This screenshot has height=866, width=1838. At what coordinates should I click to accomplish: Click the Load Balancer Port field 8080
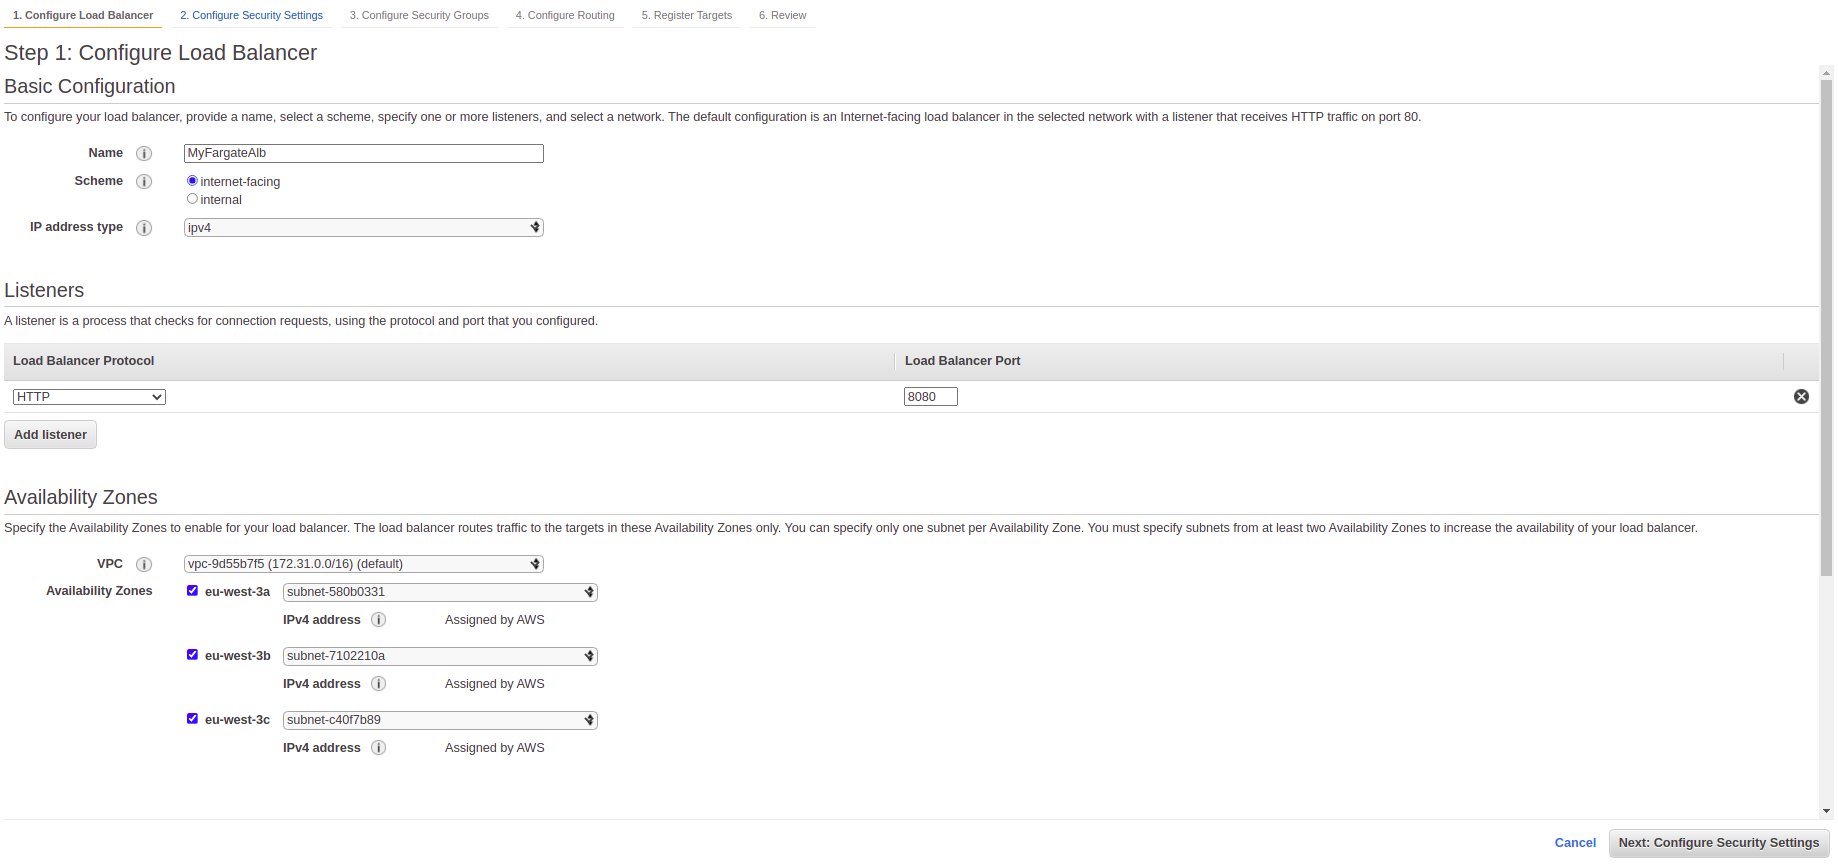coord(931,397)
